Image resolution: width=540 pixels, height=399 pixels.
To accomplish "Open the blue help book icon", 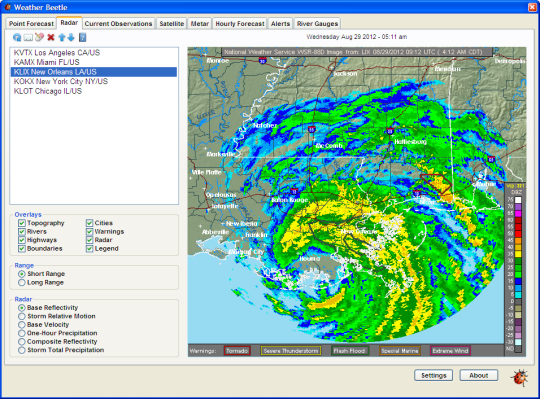I will (x=83, y=37).
